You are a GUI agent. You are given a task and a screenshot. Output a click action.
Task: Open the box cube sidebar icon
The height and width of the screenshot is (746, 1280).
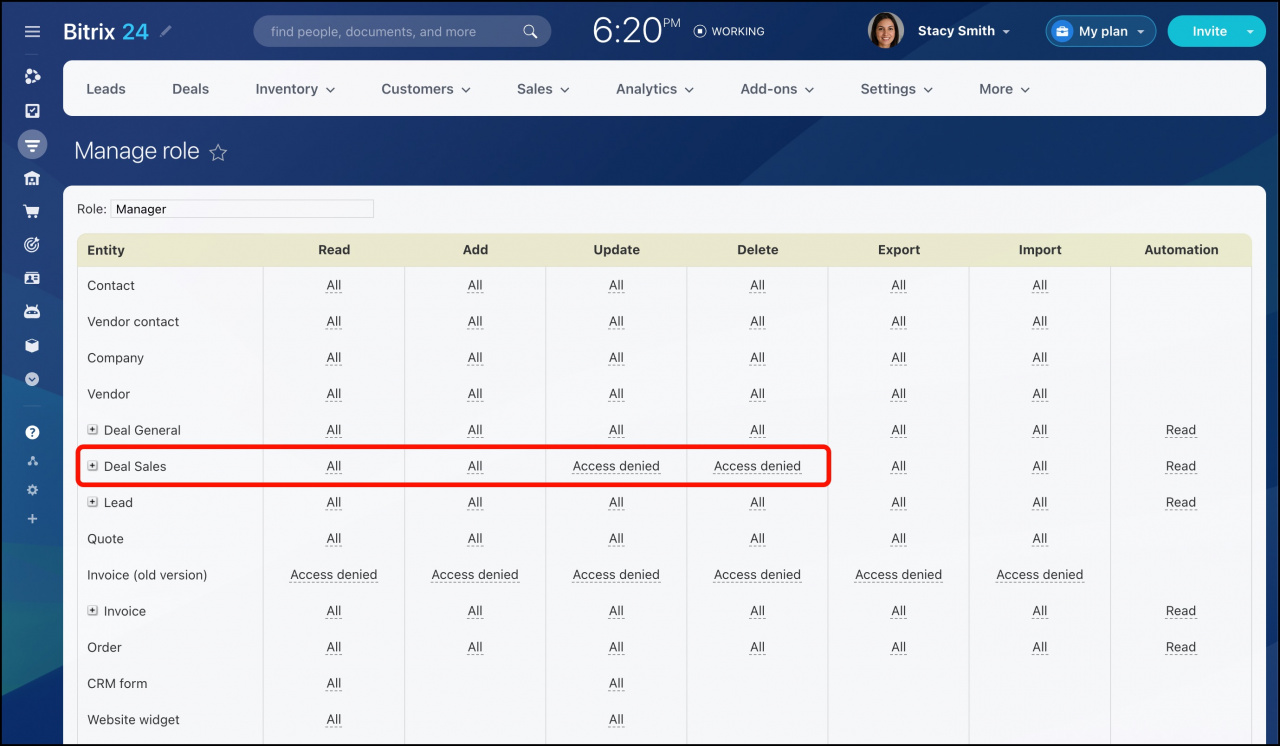click(x=32, y=345)
